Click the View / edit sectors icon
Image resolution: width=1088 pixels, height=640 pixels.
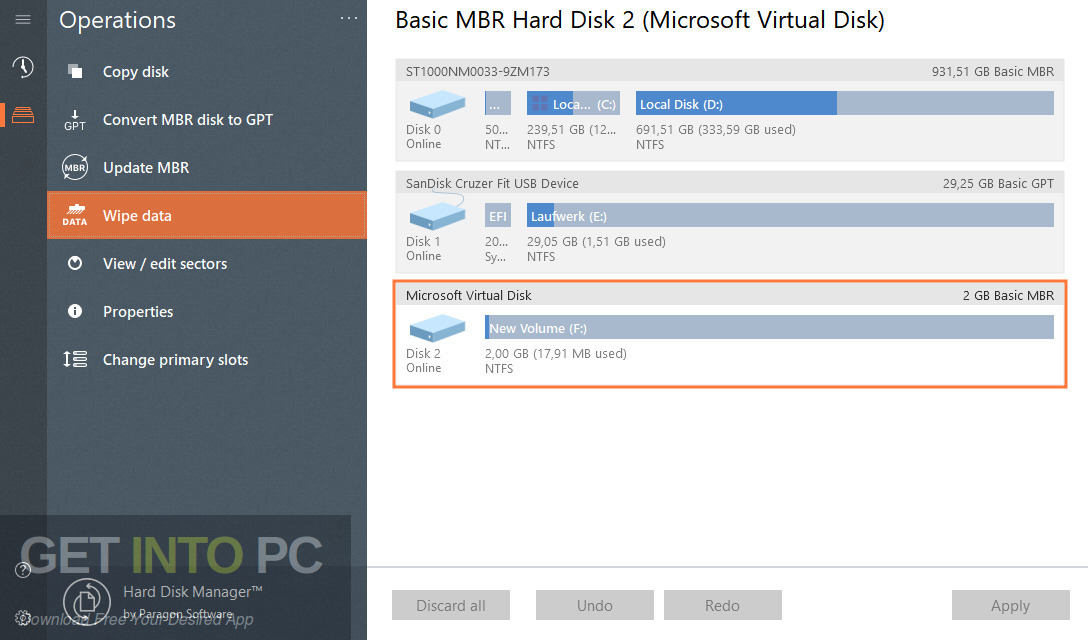(75, 263)
